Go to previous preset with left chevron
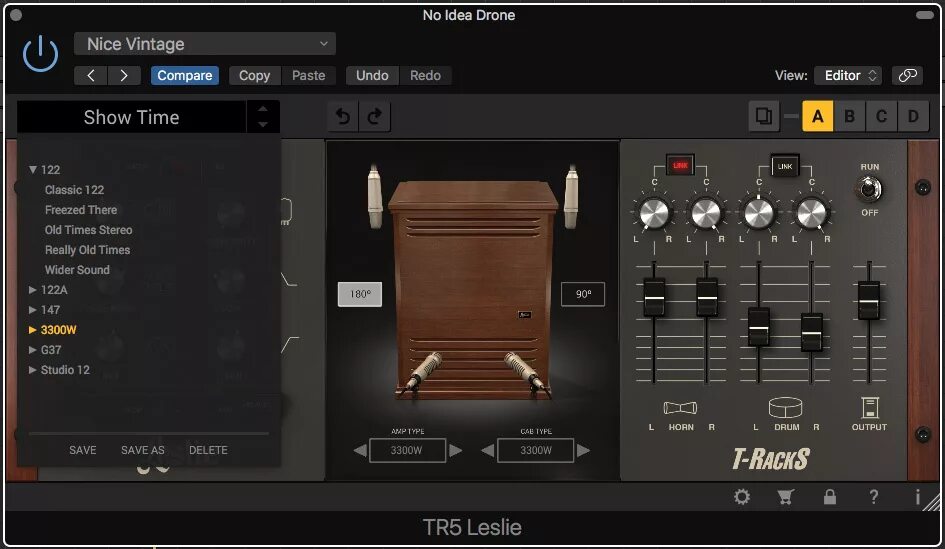The image size is (945, 549). (x=91, y=75)
